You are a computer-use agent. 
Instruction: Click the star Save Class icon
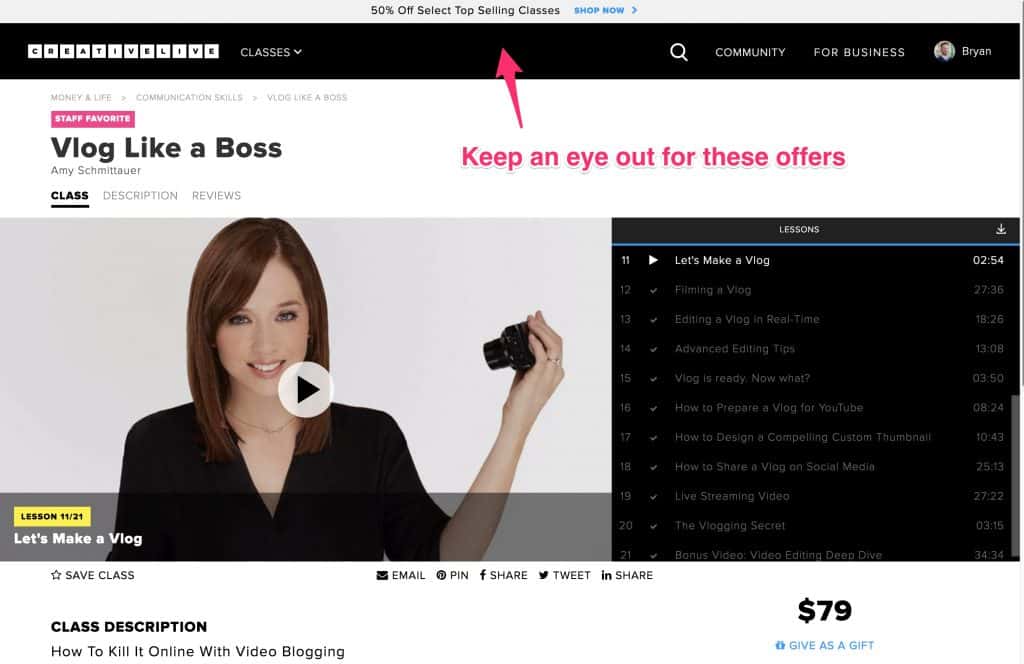[56, 575]
